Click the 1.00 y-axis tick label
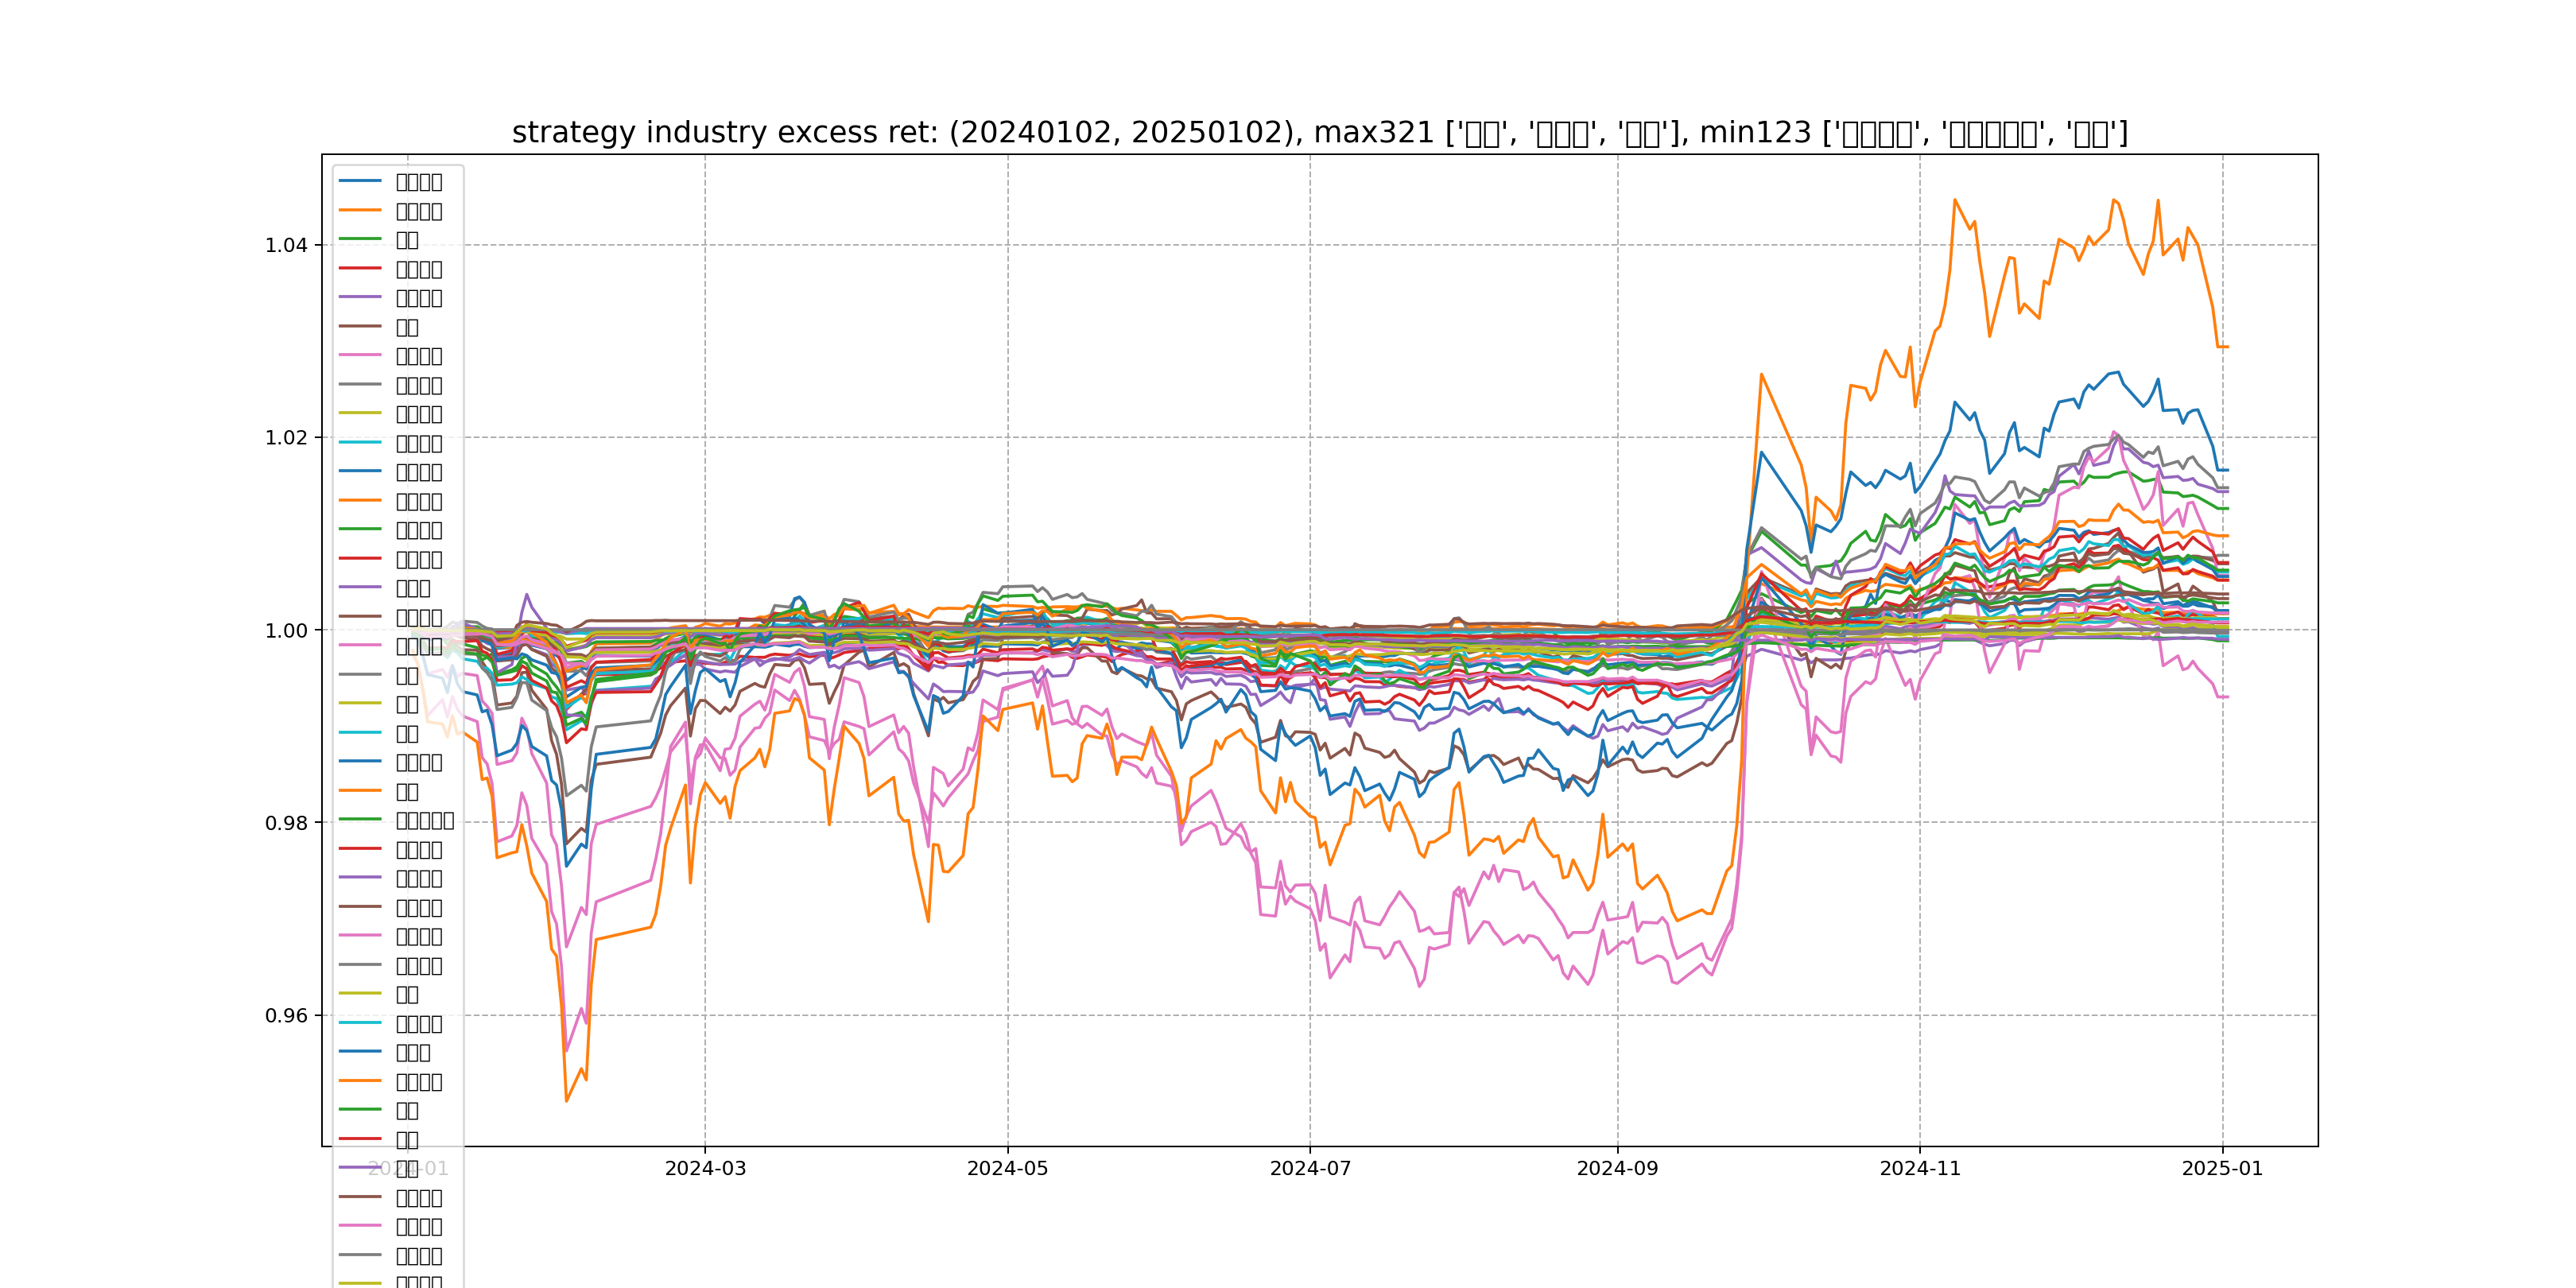This screenshot has width=2576, height=1288. coord(286,630)
